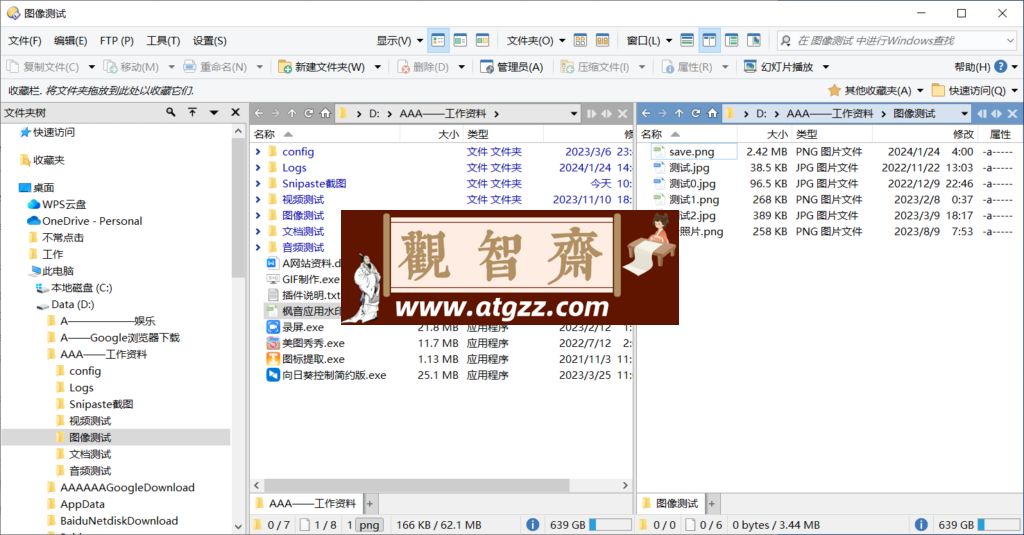The height and width of the screenshot is (535, 1024).
Task: Click info icon in right status bar
Action: tap(921, 525)
